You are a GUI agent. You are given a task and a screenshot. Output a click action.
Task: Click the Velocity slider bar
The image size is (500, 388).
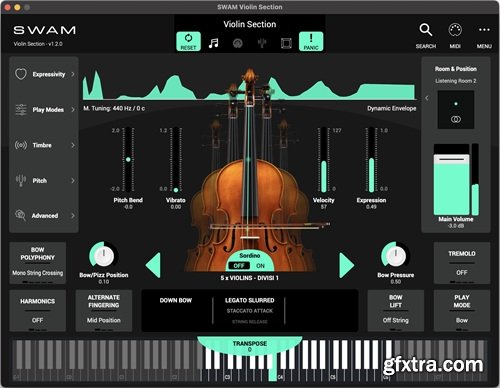(323, 159)
